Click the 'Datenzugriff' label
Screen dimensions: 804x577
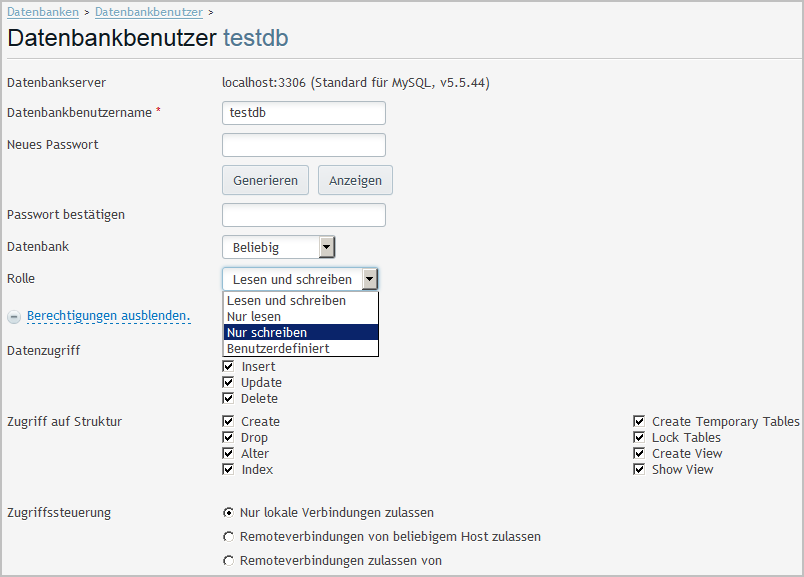point(44,351)
